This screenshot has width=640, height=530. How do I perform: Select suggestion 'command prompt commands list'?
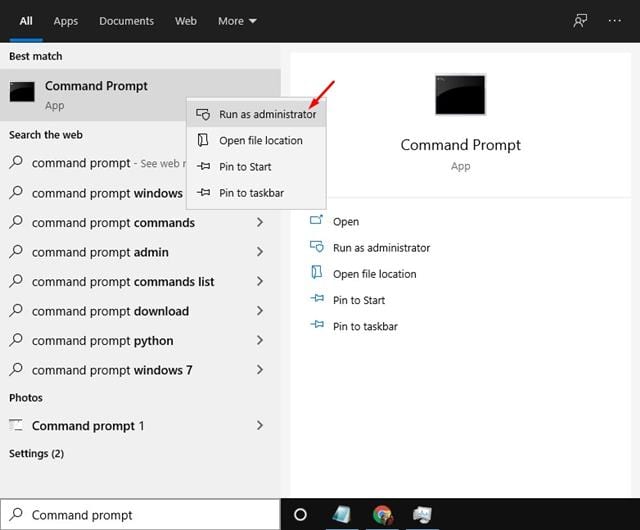coord(140,282)
